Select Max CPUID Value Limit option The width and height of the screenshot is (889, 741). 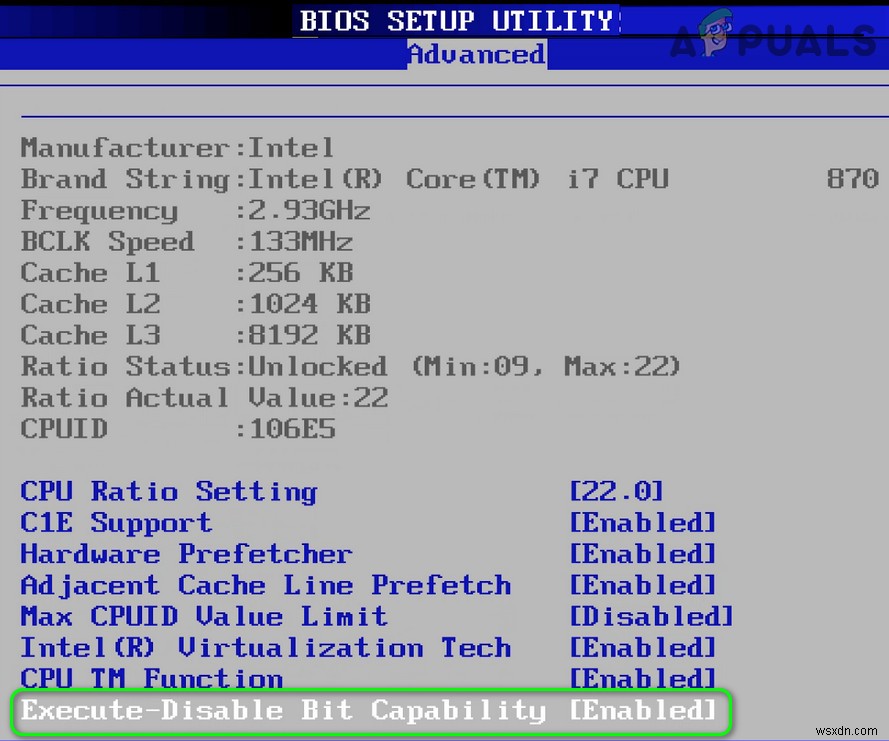(x=204, y=616)
